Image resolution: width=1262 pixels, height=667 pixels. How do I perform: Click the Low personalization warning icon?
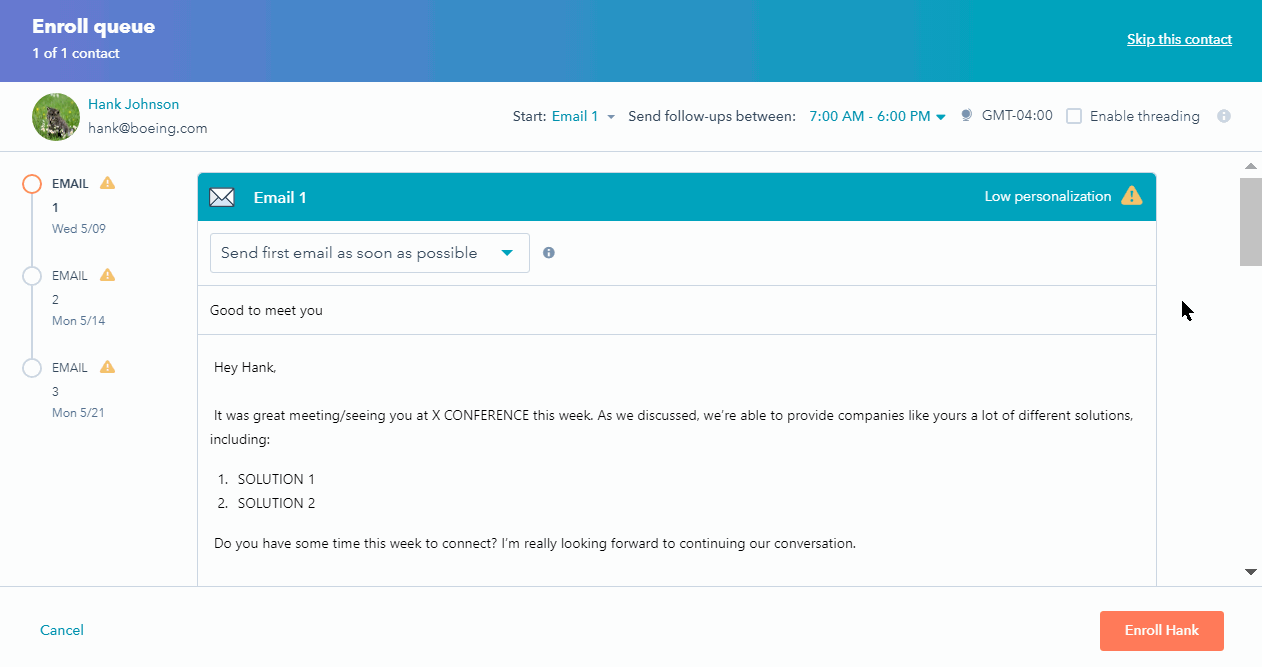coord(1131,196)
